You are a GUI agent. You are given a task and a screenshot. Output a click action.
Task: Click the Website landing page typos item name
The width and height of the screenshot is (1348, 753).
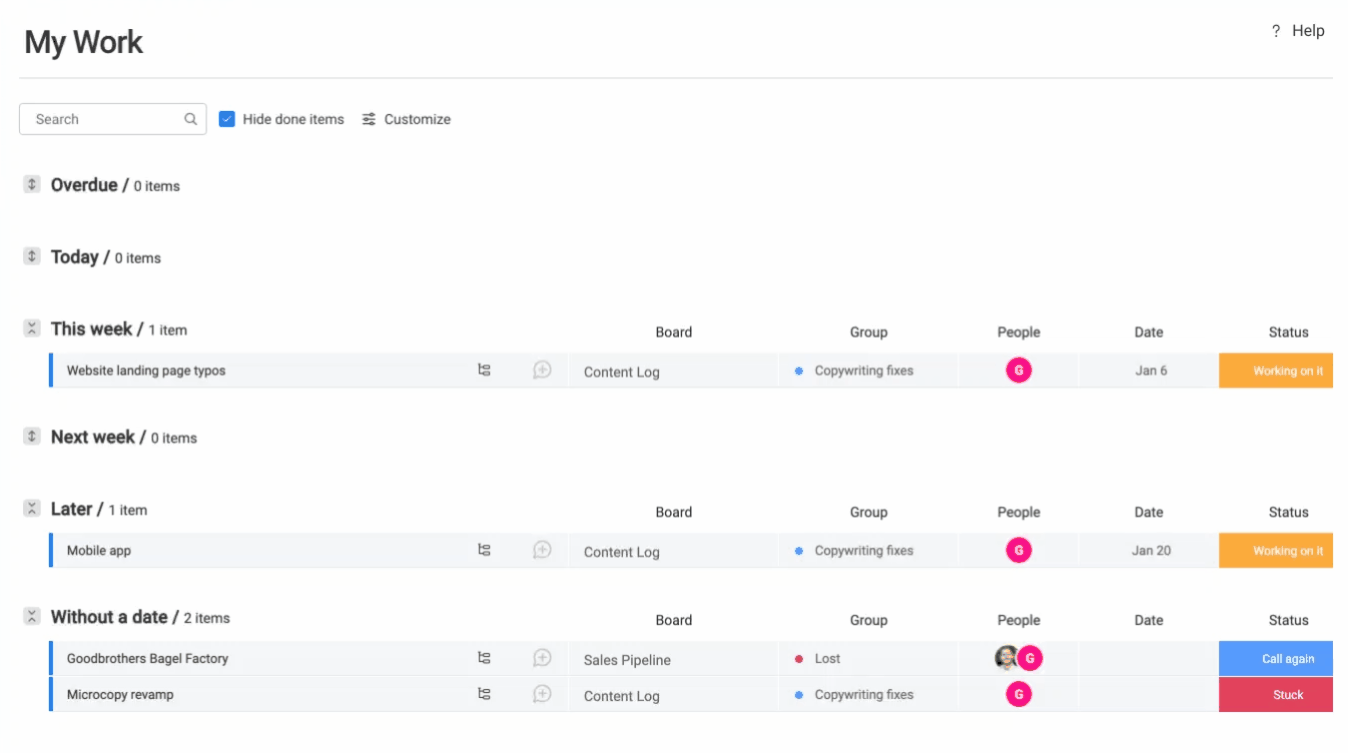pyautogui.click(x=146, y=370)
